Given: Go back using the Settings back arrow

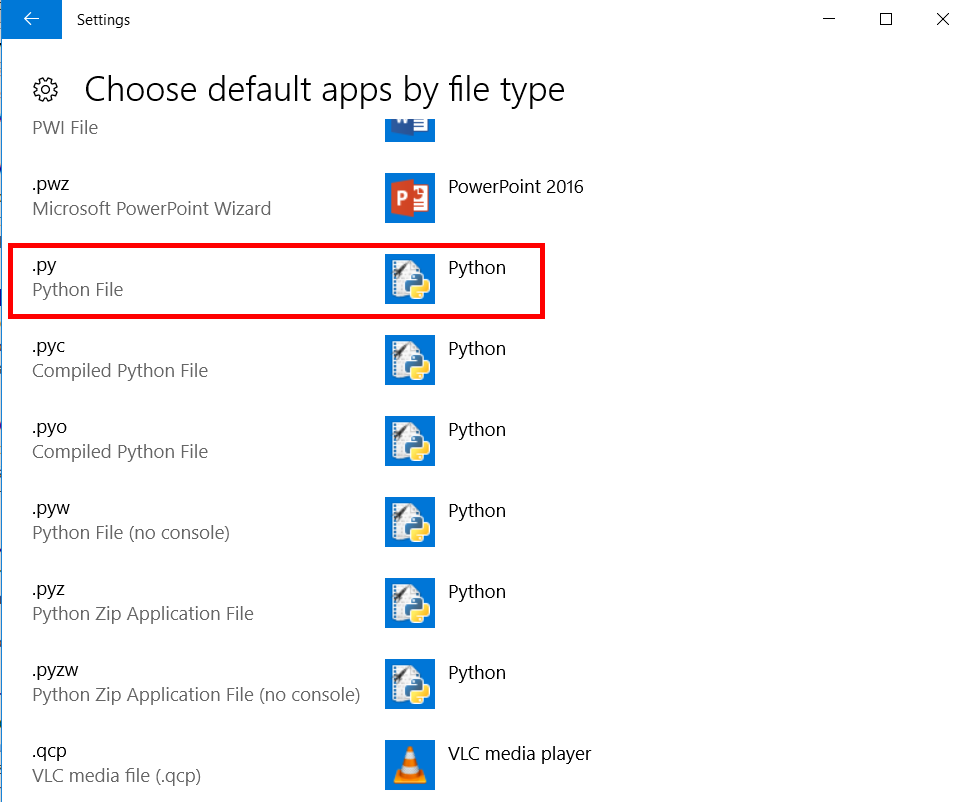Looking at the screenshot, I should point(31,19).
